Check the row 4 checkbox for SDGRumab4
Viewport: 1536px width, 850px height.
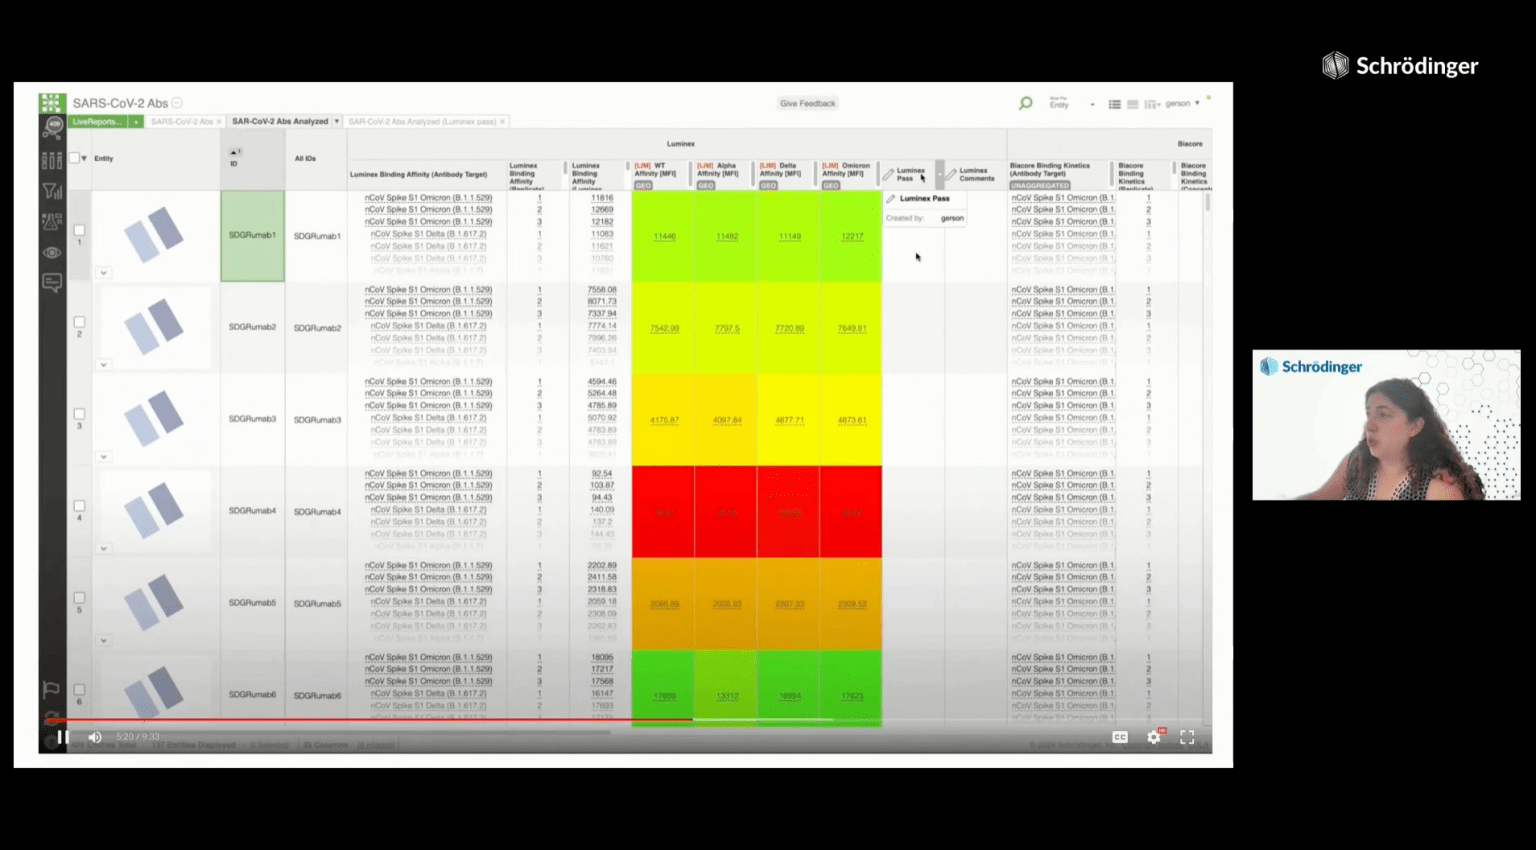(79, 506)
